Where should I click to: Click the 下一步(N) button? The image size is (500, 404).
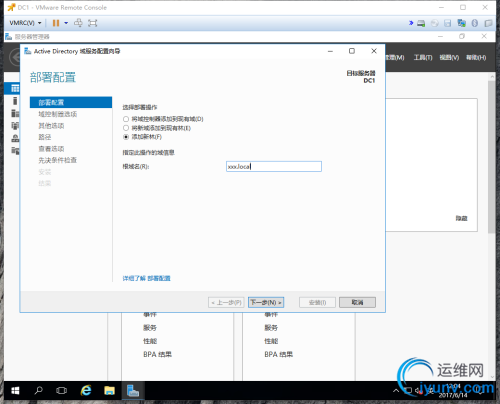tap(266, 302)
